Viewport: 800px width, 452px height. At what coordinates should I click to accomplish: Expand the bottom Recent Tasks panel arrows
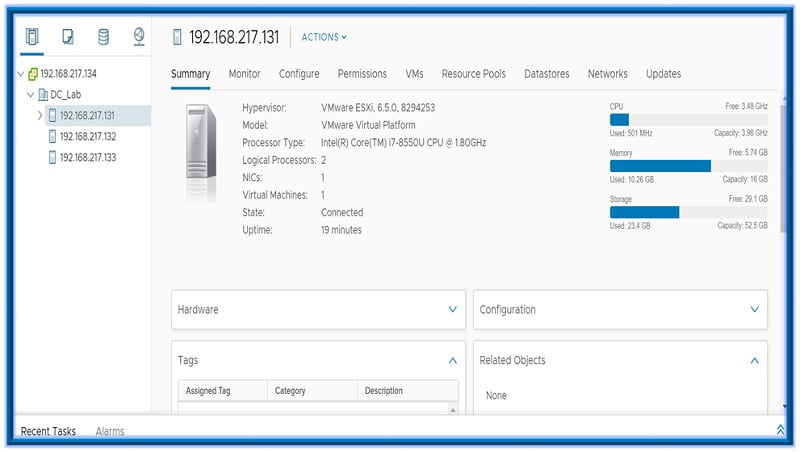pyautogui.click(x=780, y=430)
